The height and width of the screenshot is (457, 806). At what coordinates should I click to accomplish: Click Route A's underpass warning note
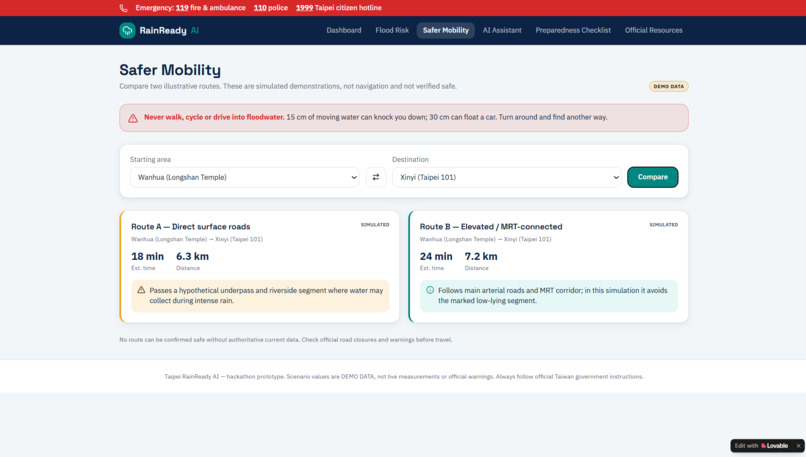(x=260, y=296)
